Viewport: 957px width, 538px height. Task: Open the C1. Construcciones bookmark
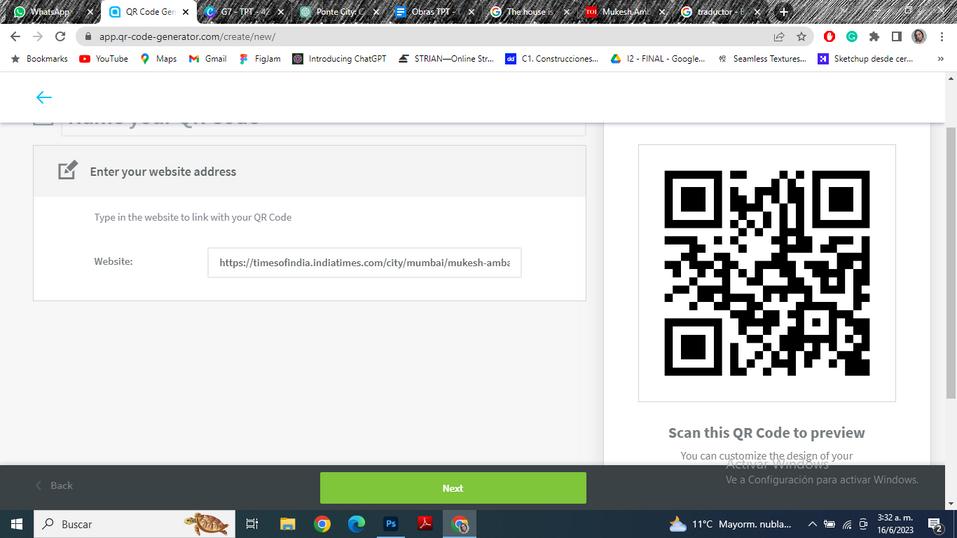(552, 59)
